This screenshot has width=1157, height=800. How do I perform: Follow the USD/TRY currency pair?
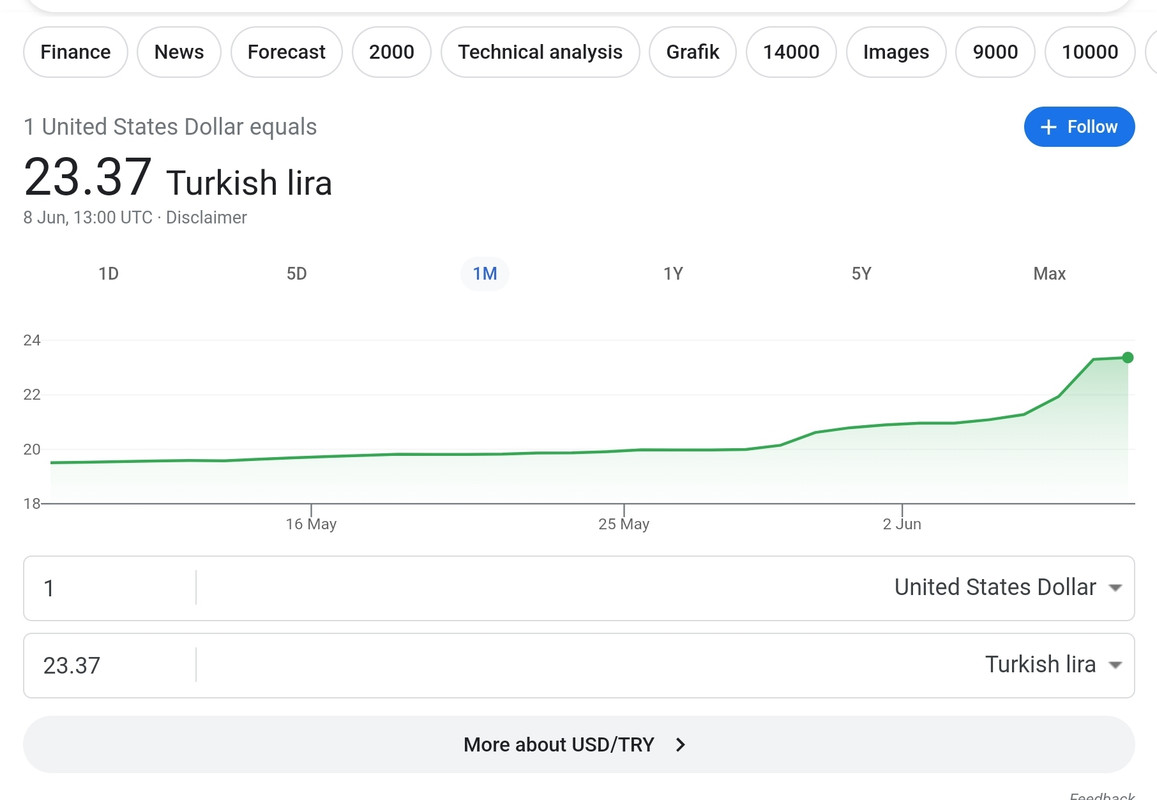[x=1079, y=127]
